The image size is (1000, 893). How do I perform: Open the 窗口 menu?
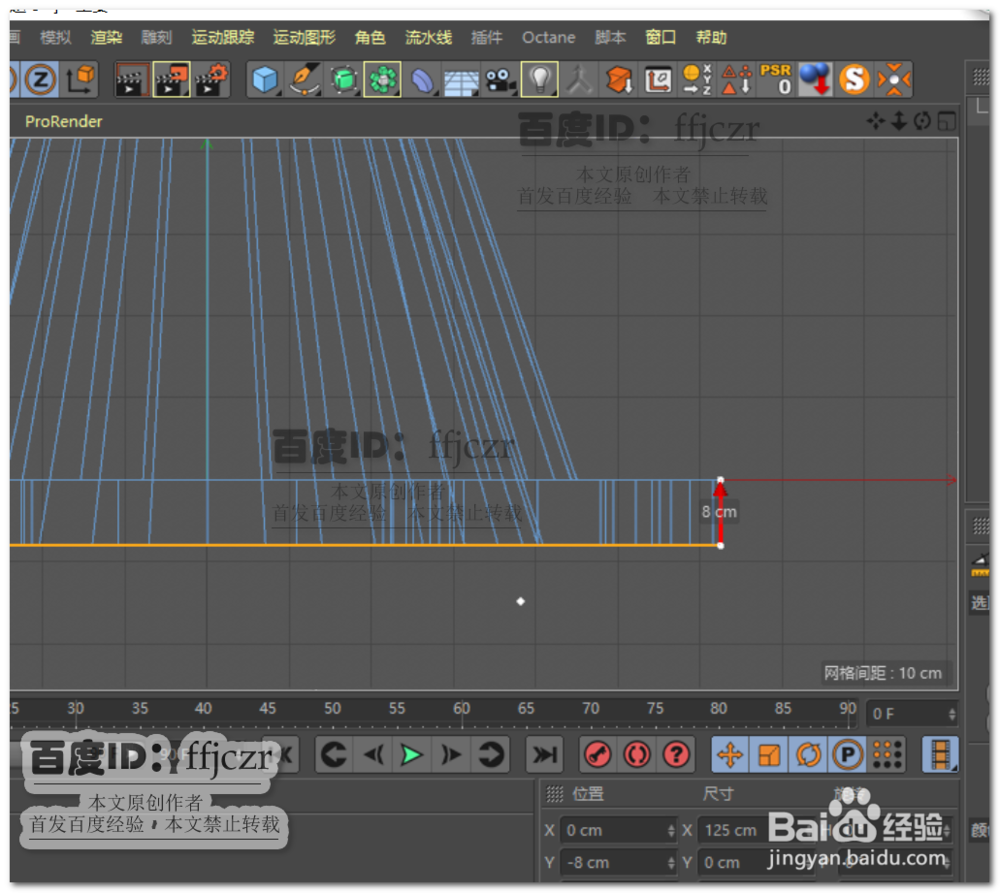(661, 37)
